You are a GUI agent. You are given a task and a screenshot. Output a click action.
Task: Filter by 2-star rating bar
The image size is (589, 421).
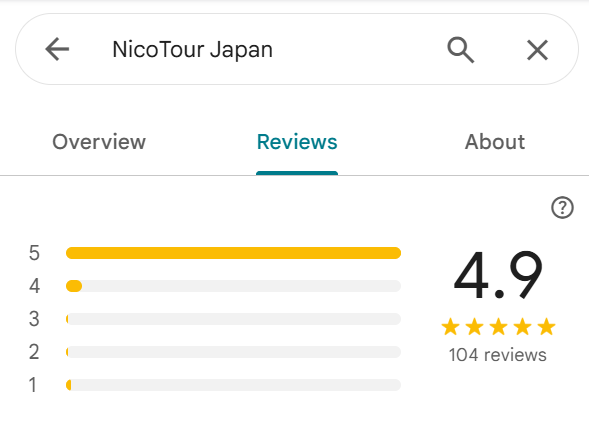(233, 352)
